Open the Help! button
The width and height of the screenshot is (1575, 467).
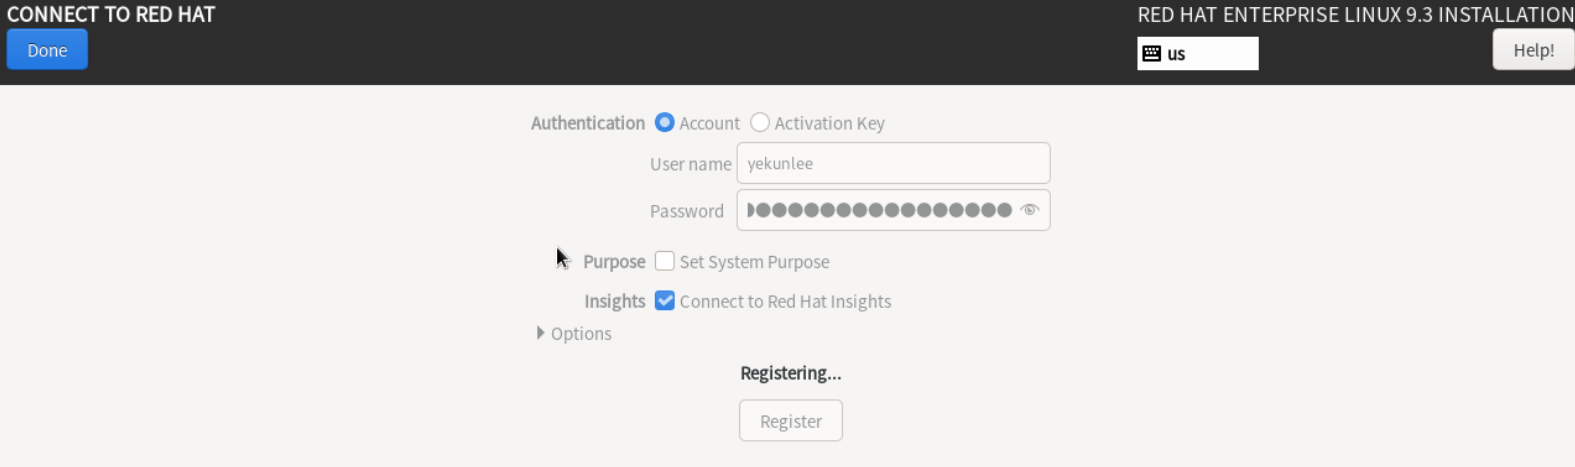[1533, 50]
